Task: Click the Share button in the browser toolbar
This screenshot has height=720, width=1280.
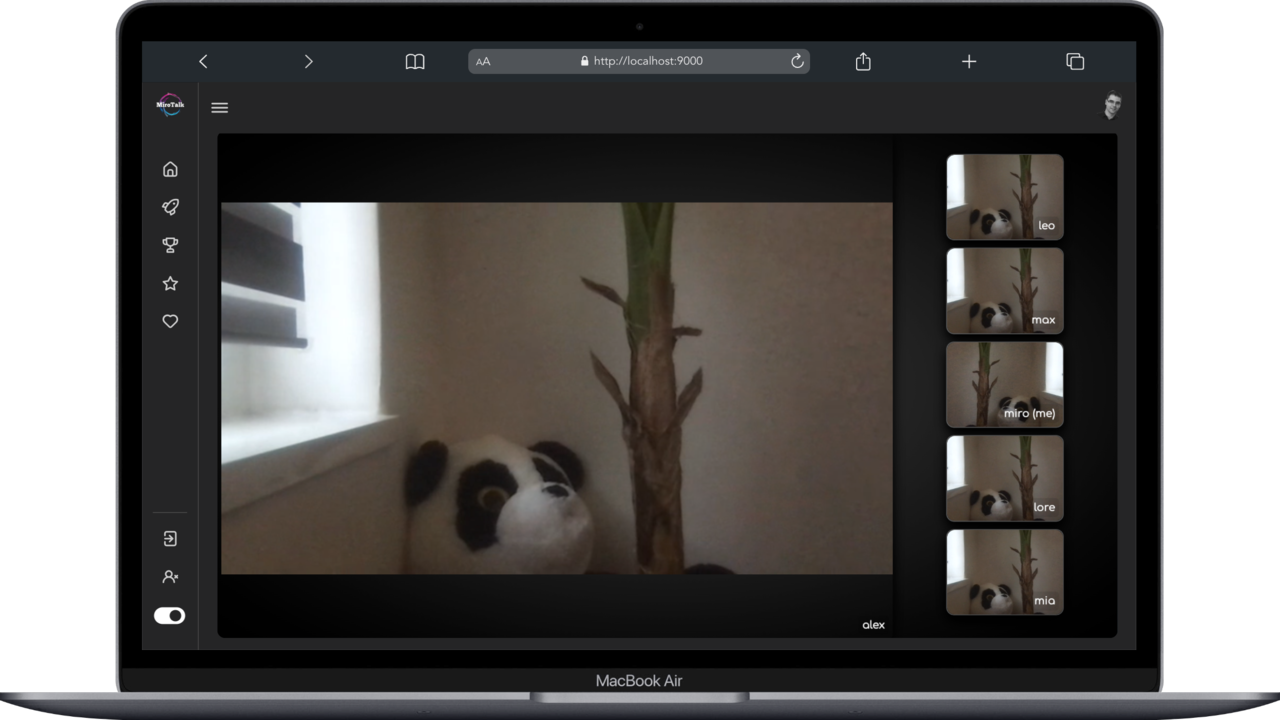Action: [x=862, y=61]
